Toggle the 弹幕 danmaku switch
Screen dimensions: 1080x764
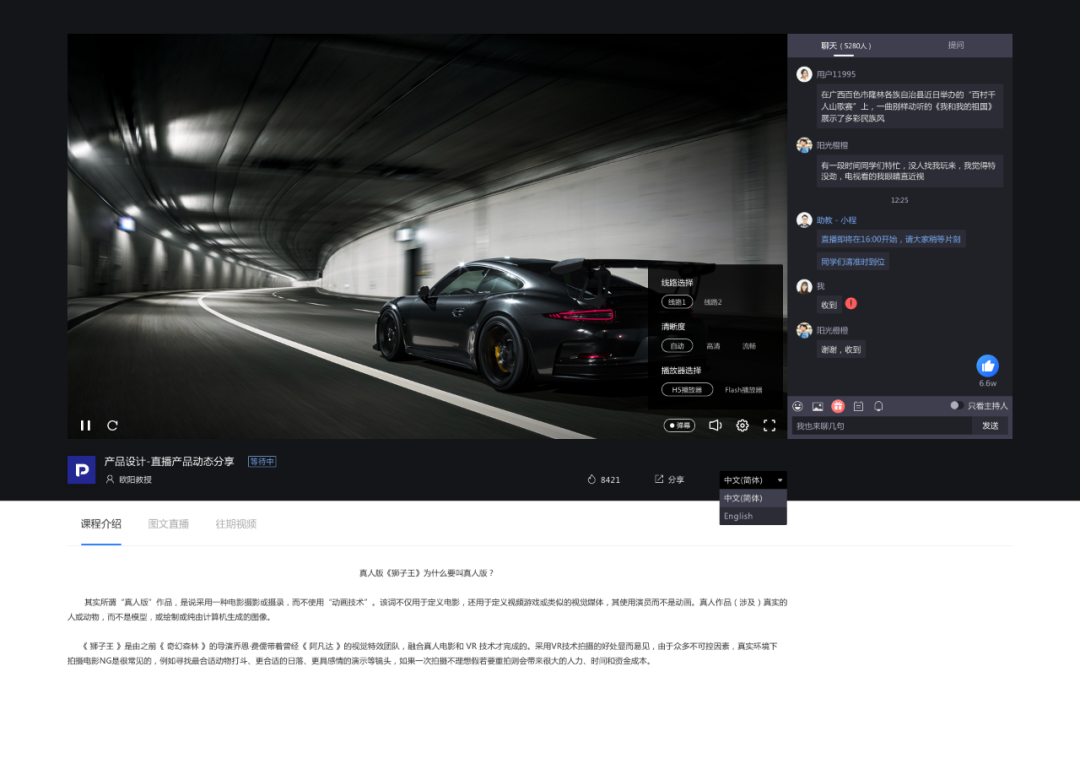tap(679, 425)
